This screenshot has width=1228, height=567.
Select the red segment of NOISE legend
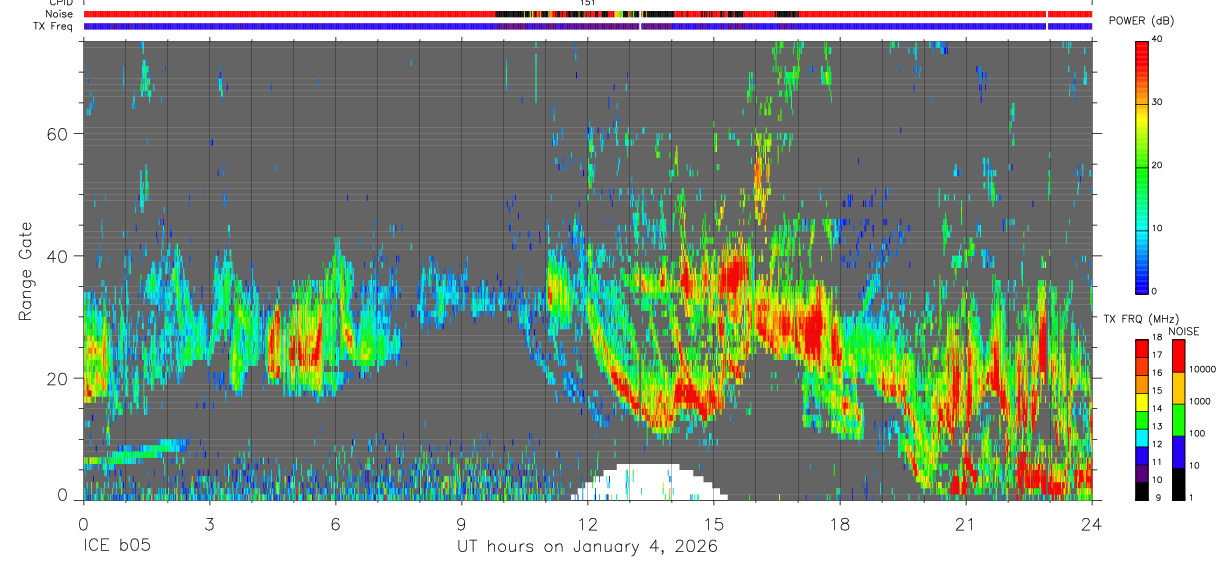click(x=1179, y=356)
